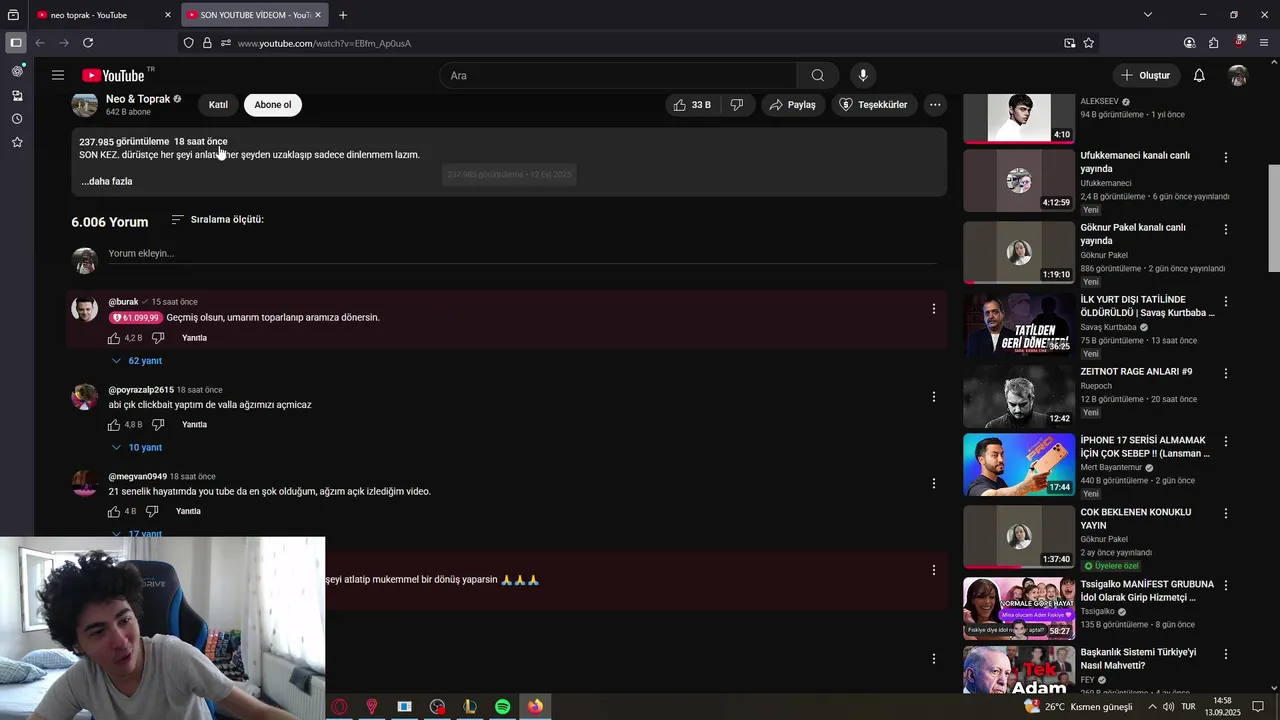Click the Ara search input field
Viewport: 1280px width, 720px height.
[x=618, y=75]
